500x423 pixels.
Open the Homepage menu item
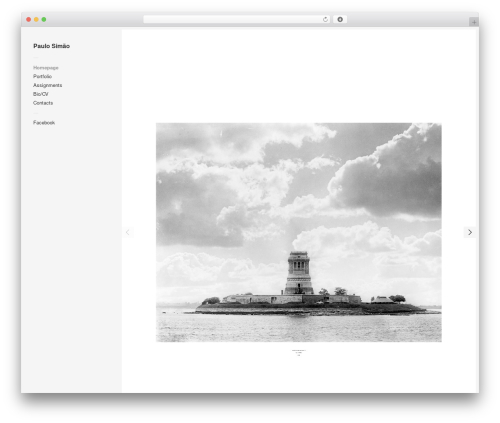(x=46, y=68)
